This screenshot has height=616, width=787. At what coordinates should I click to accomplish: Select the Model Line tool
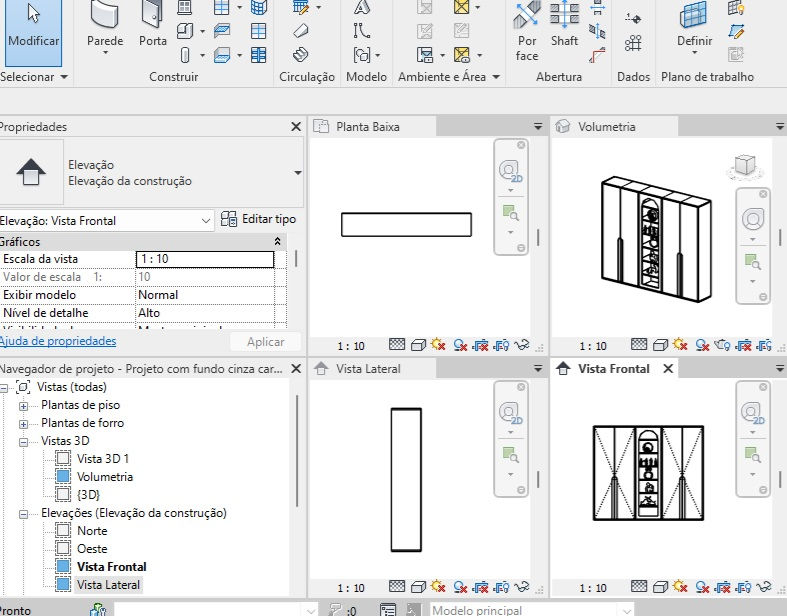(x=361, y=31)
